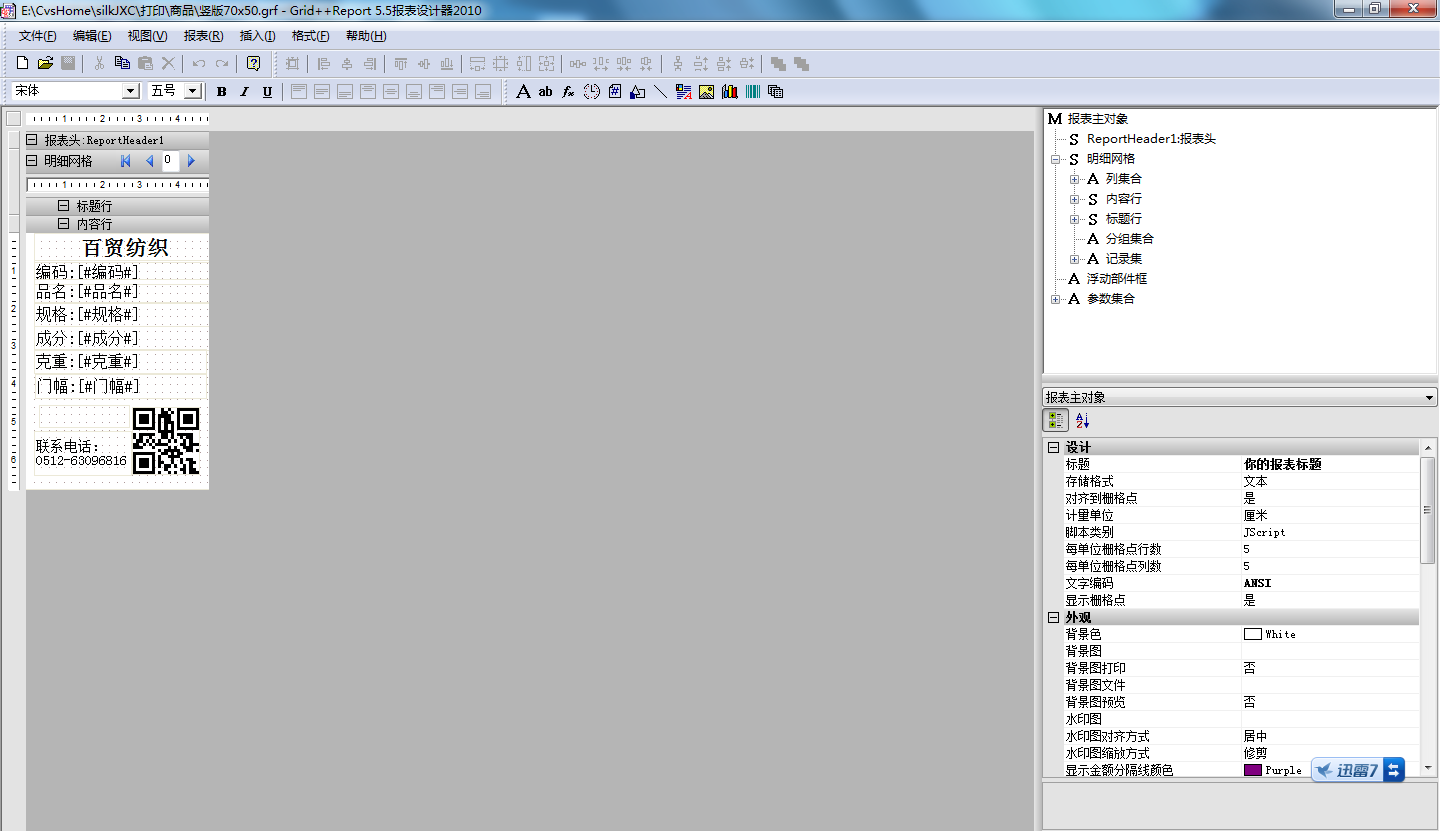Viewport: 1440px width, 831px height.
Task: Expand the 记录集 tree node
Action: 1074,259
